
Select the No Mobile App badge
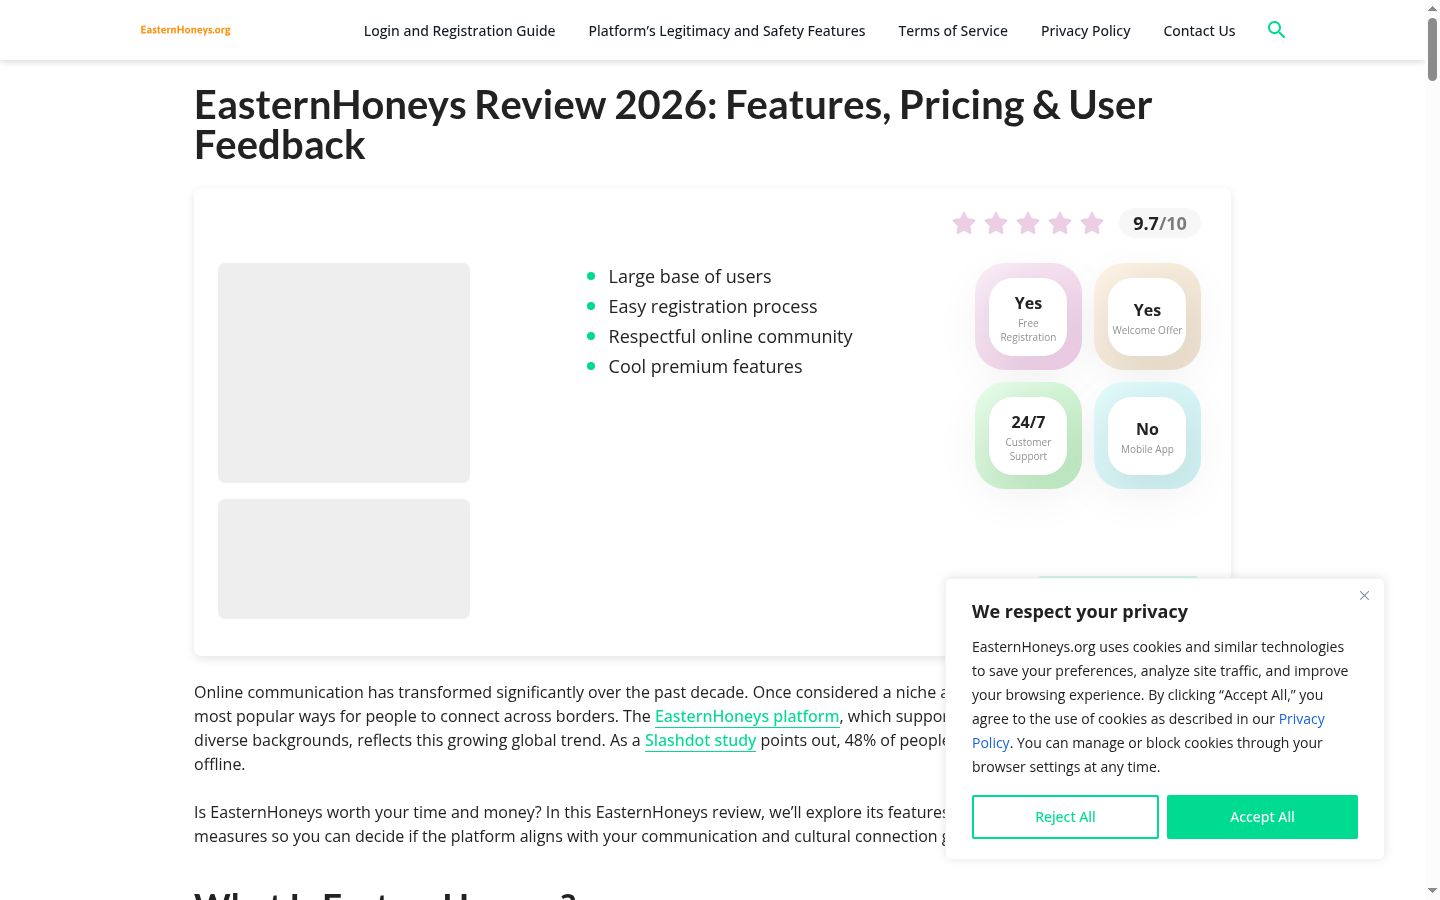[x=1147, y=436]
